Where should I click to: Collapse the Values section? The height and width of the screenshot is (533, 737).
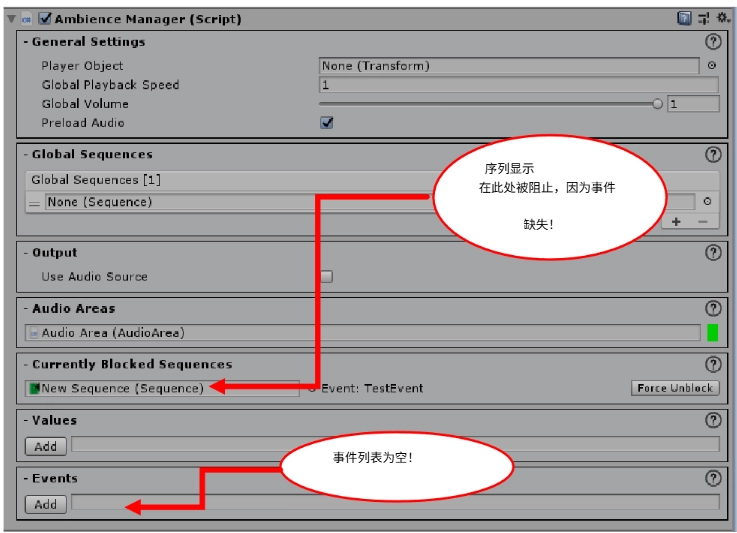coord(50,420)
